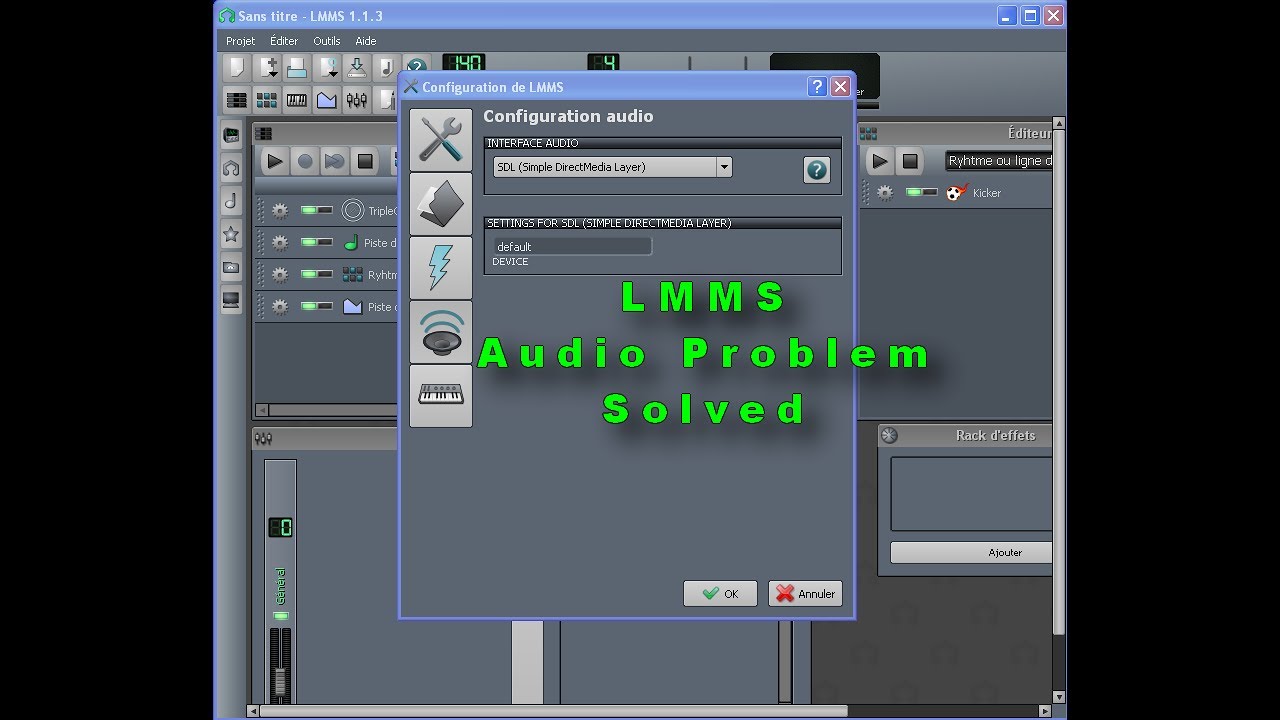Image resolution: width=1280 pixels, height=720 pixels.
Task: Open My Samples sidebar browser
Action: 231,201
